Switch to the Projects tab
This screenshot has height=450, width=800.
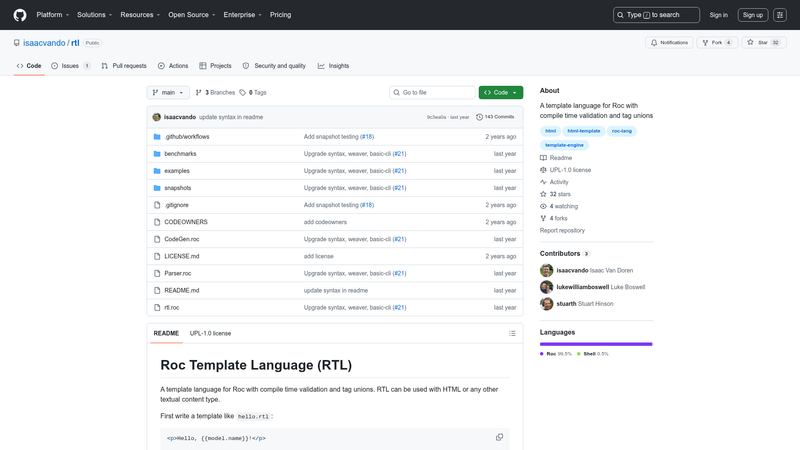[215, 66]
